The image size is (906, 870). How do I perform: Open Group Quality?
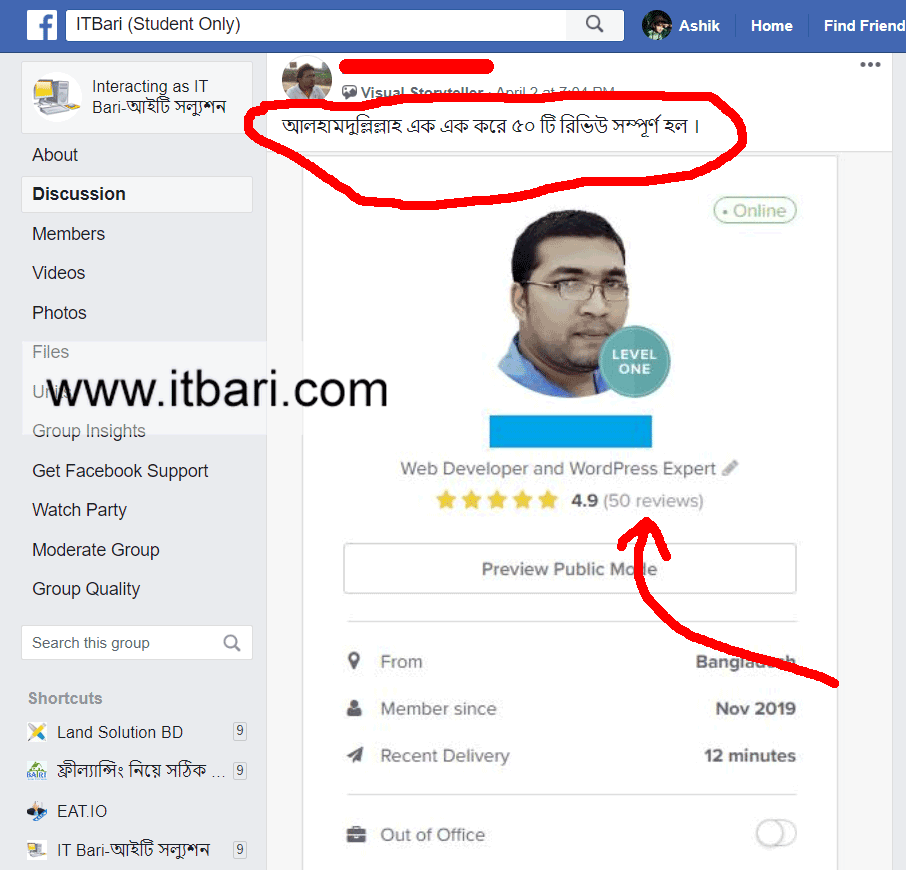86,589
